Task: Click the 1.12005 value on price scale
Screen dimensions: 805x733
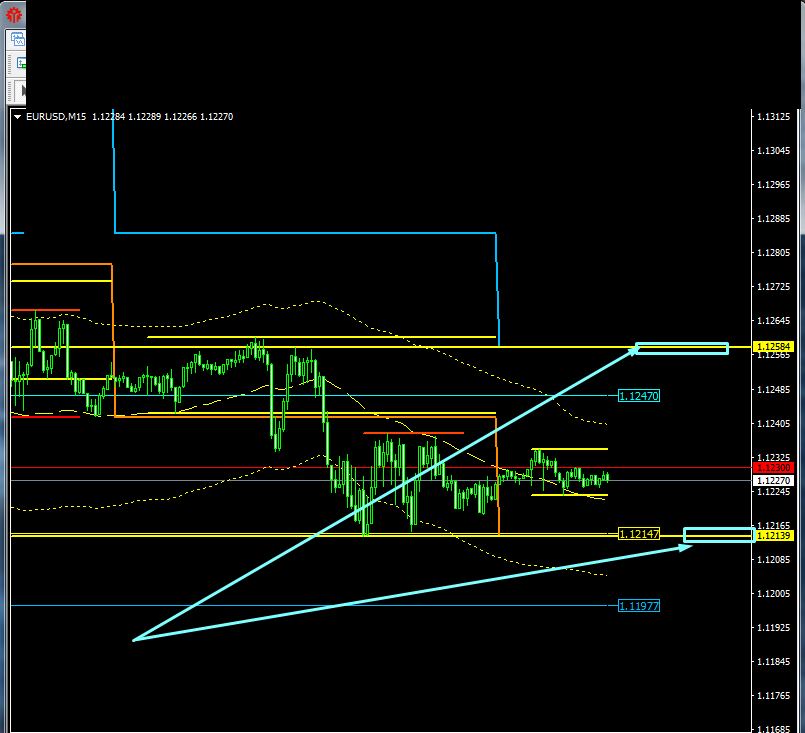Action: [774, 594]
